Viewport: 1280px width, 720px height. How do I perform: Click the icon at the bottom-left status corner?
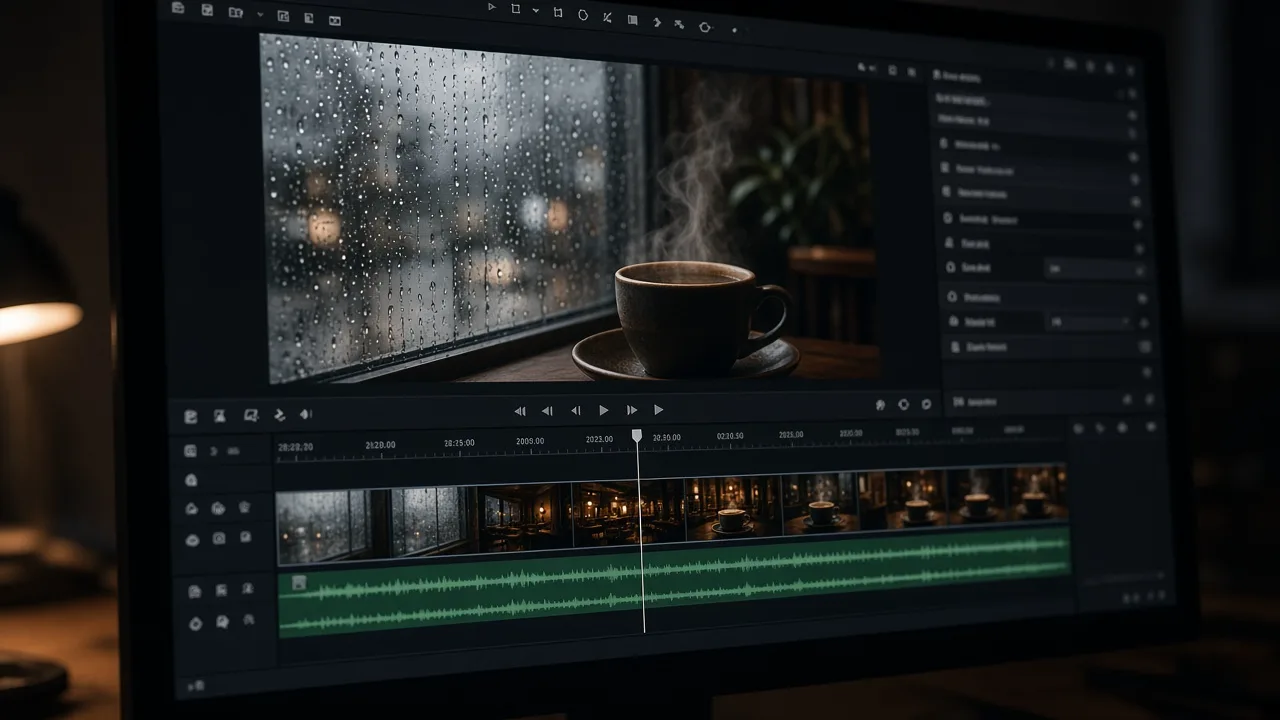pos(196,686)
